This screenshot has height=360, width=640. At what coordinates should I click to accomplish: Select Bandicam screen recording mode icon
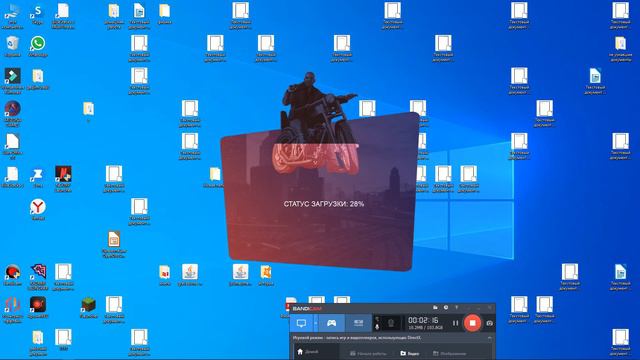point(301,323)
